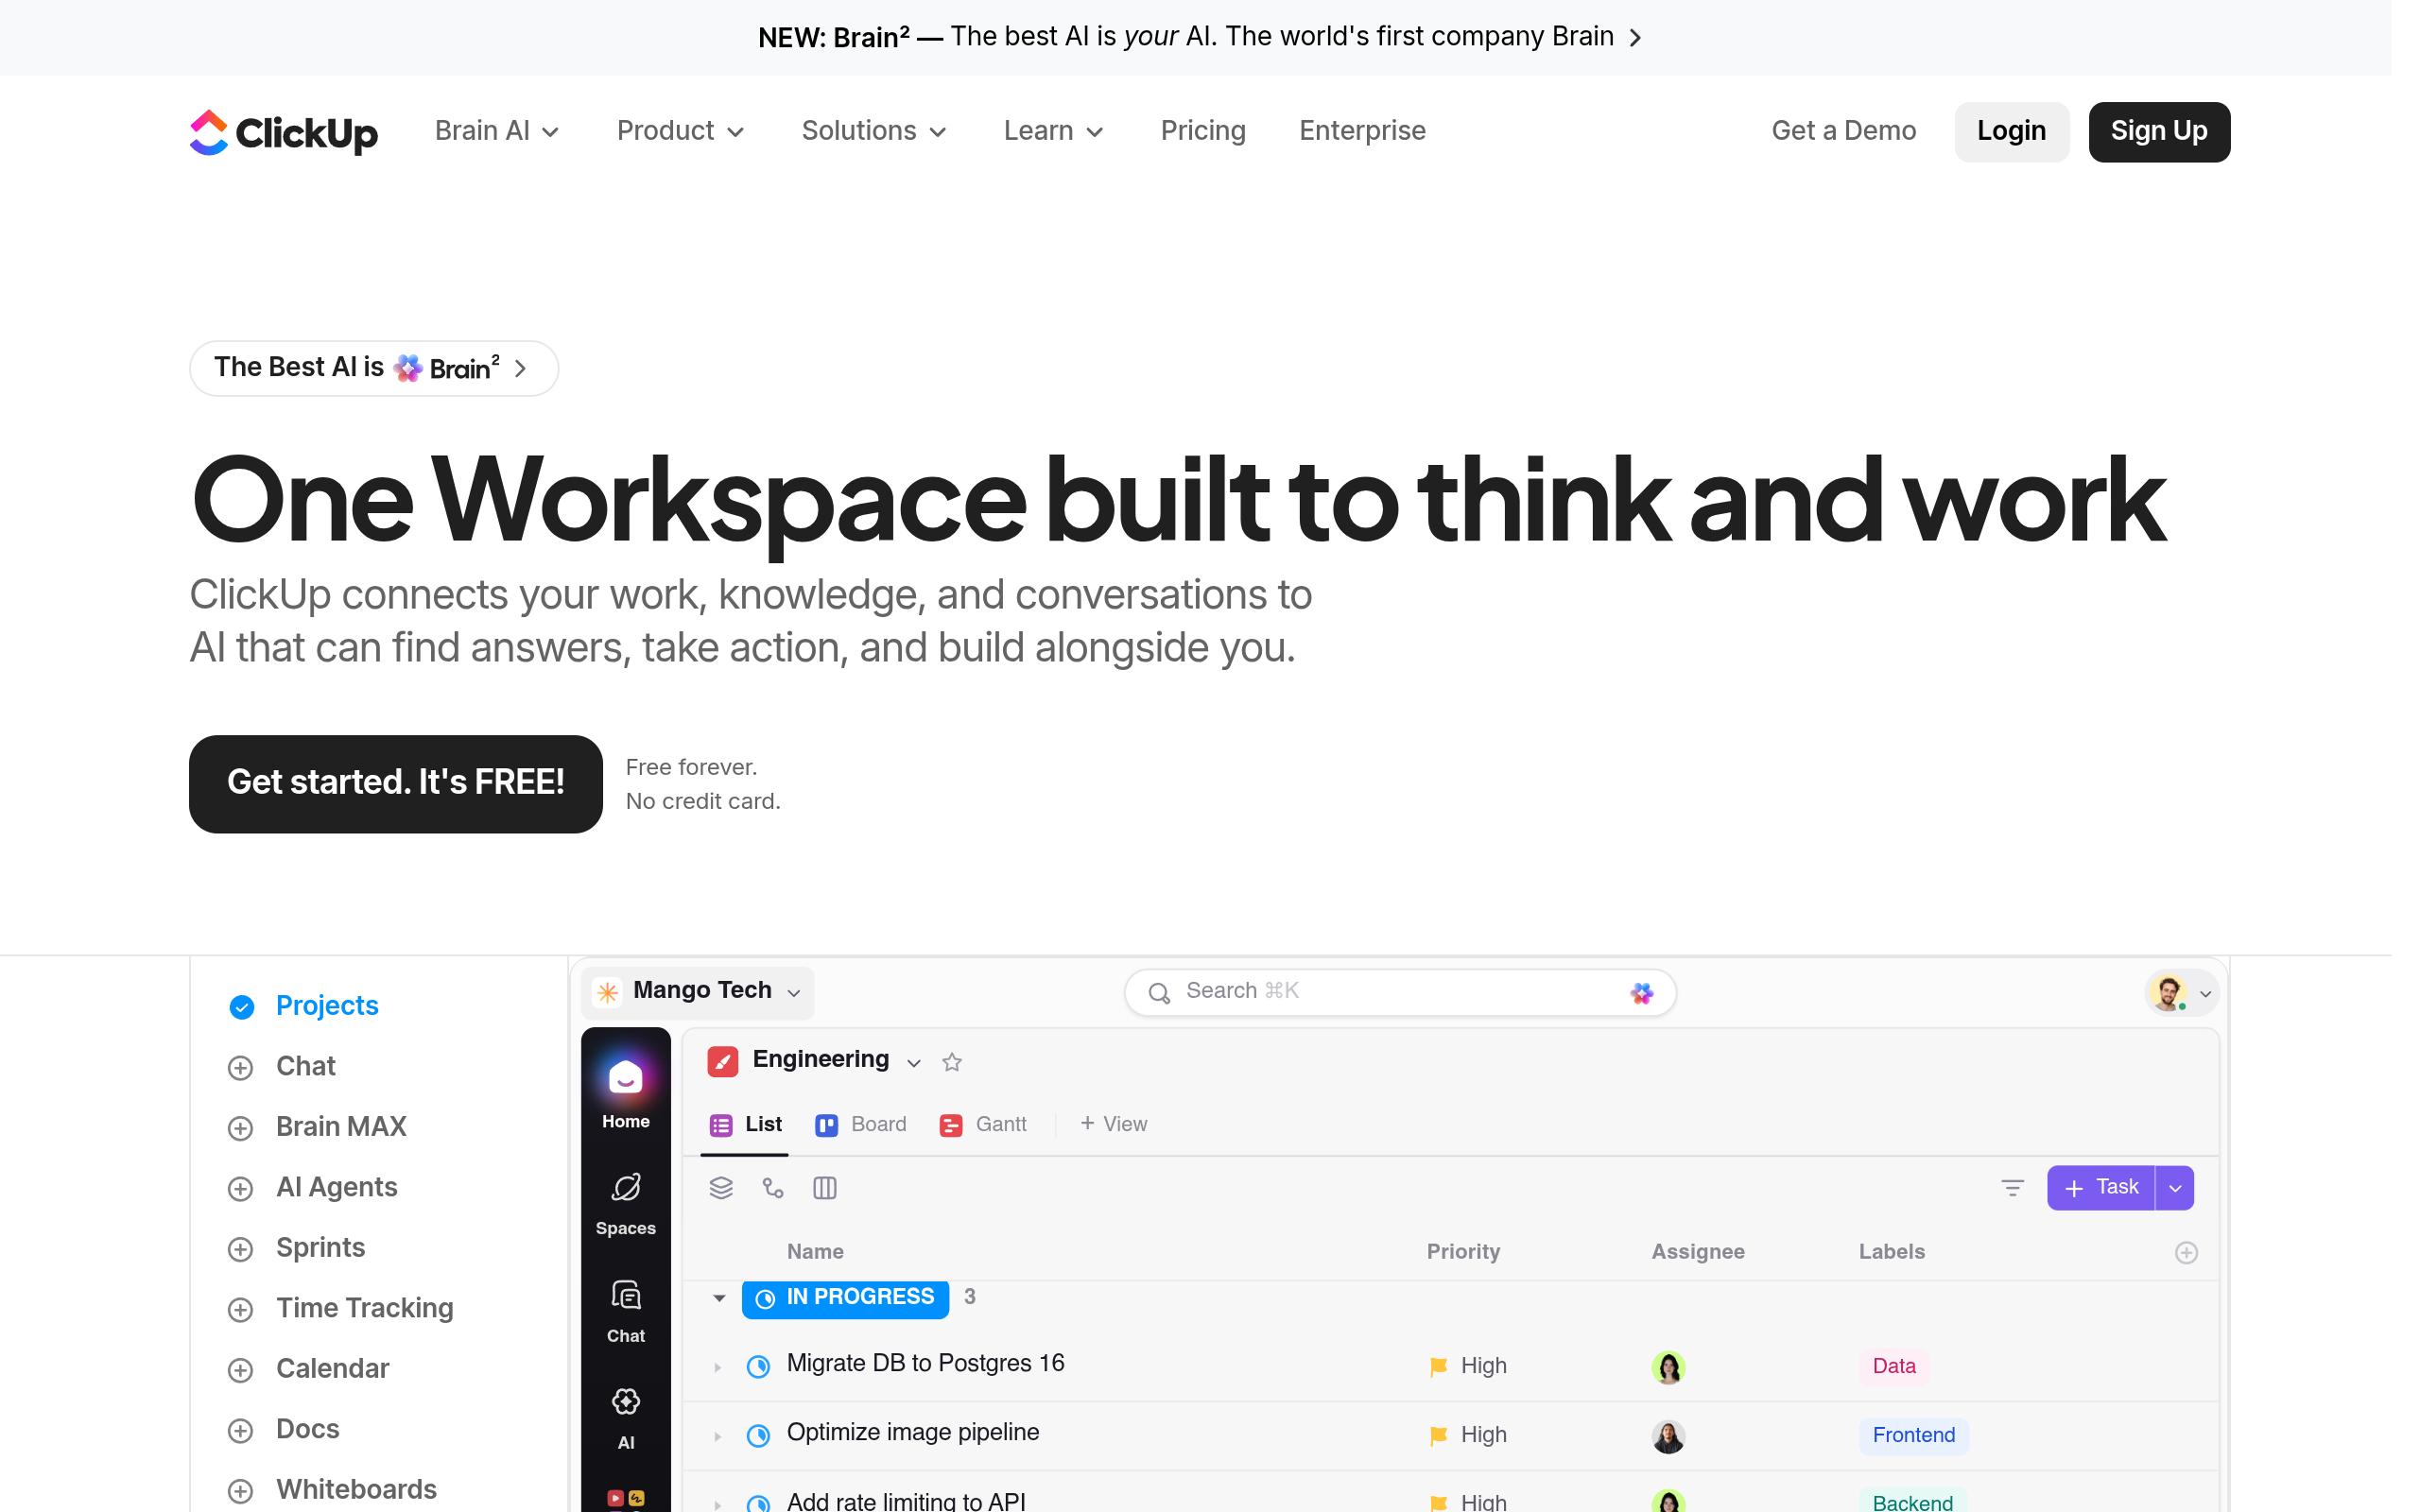Viewport: 2420px width, 1512px height.
Task: Collapse the IN PROGRESS group triangle
Action: [718, 1298]
